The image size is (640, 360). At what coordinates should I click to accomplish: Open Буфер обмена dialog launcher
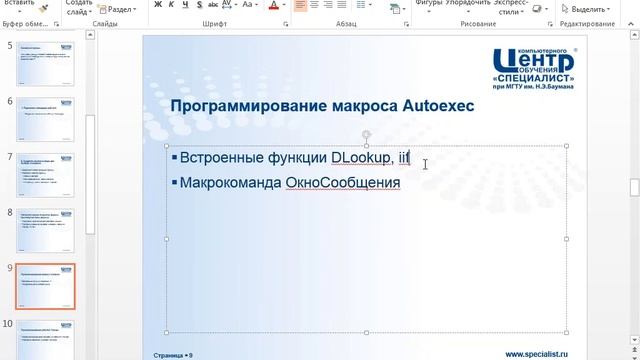point(56,24)
